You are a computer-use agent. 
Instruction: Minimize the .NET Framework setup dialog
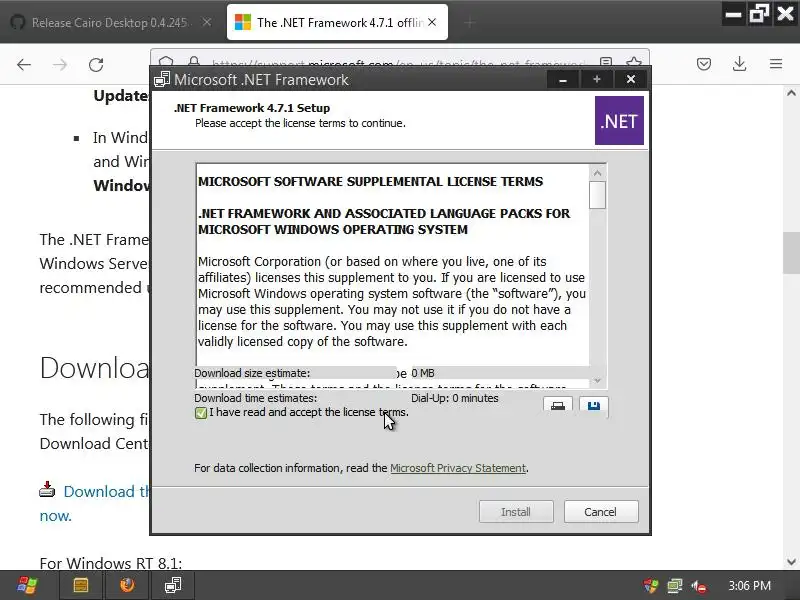tap(563, 80)
